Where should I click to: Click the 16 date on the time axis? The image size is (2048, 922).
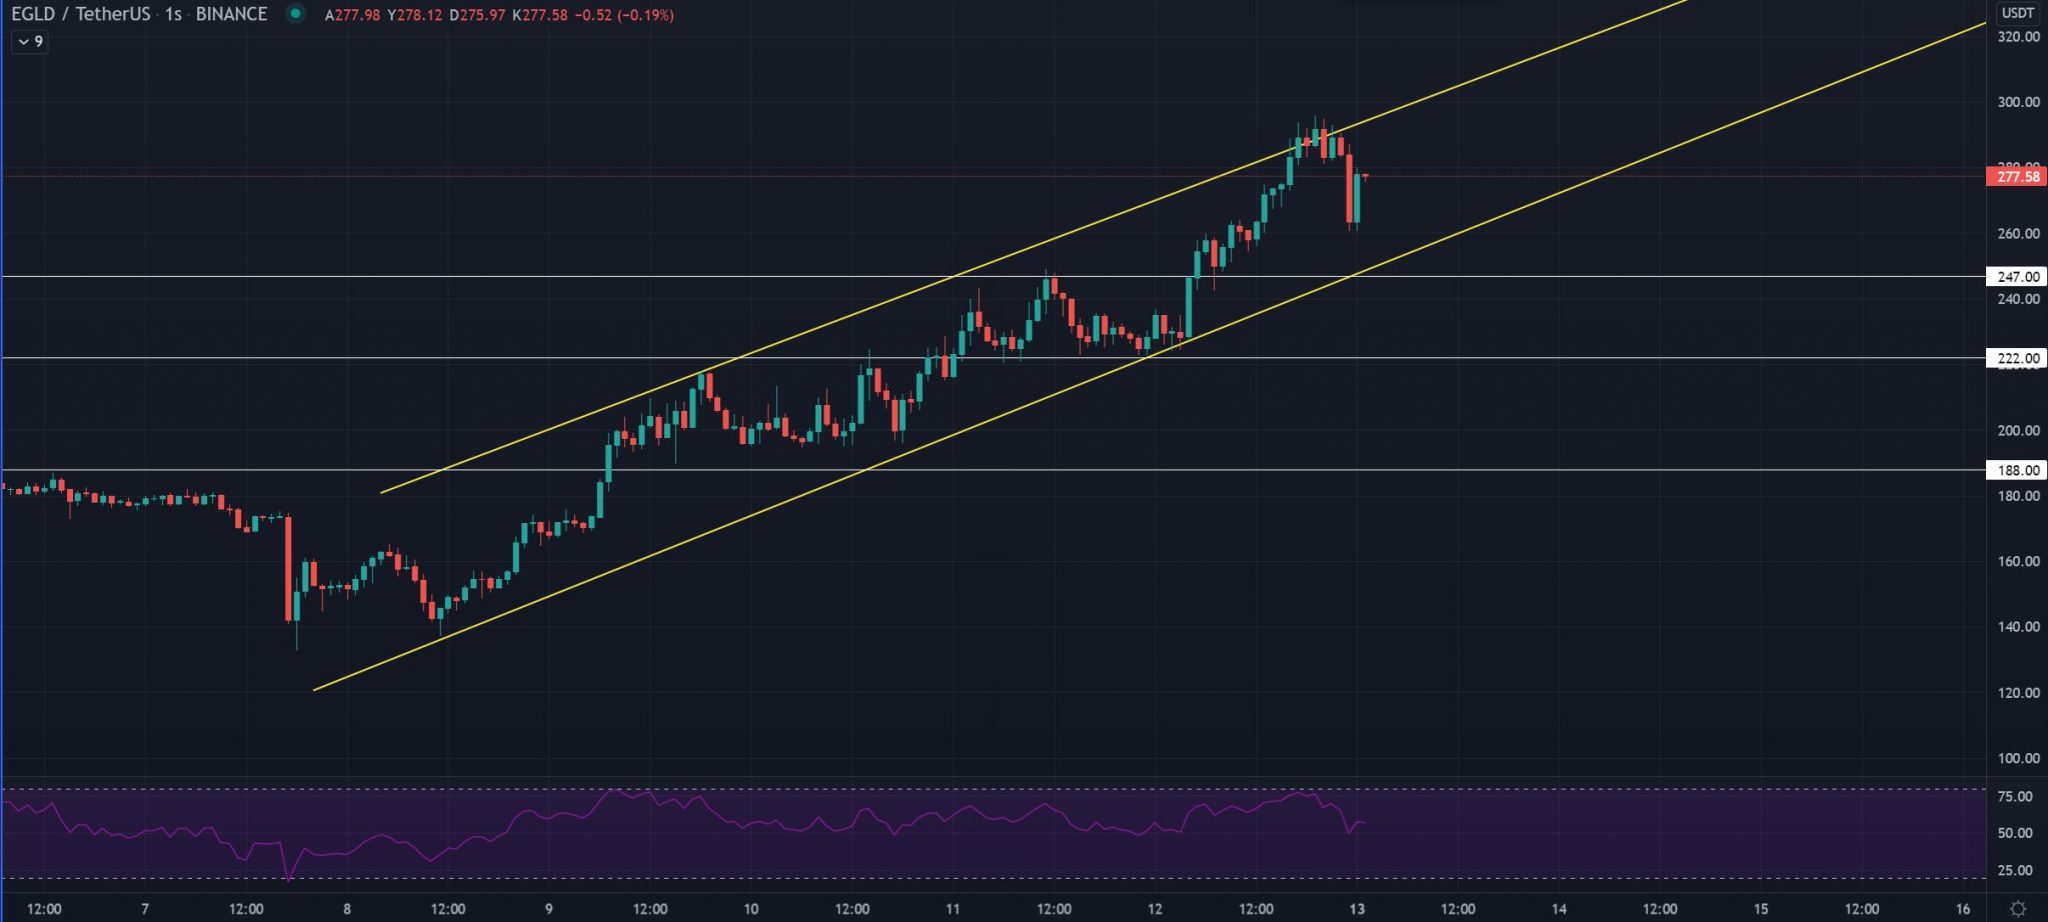click(1963, 909)
